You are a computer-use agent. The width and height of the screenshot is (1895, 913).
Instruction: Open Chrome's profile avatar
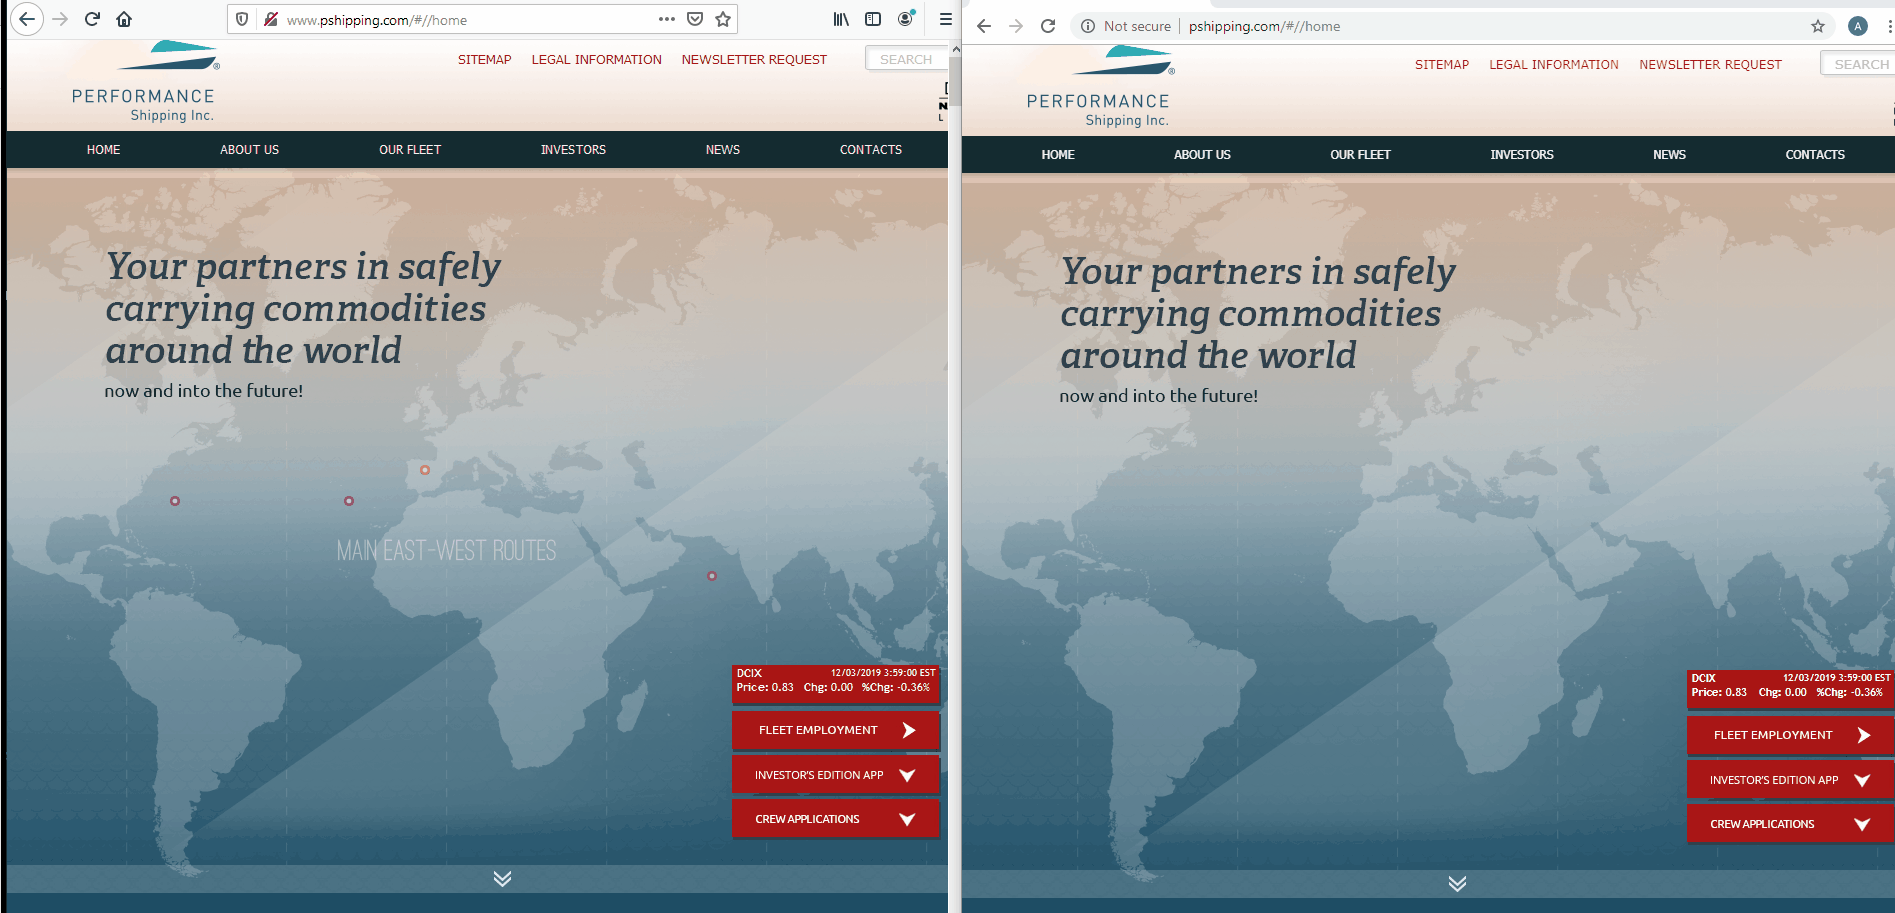tap(1858, 26)
